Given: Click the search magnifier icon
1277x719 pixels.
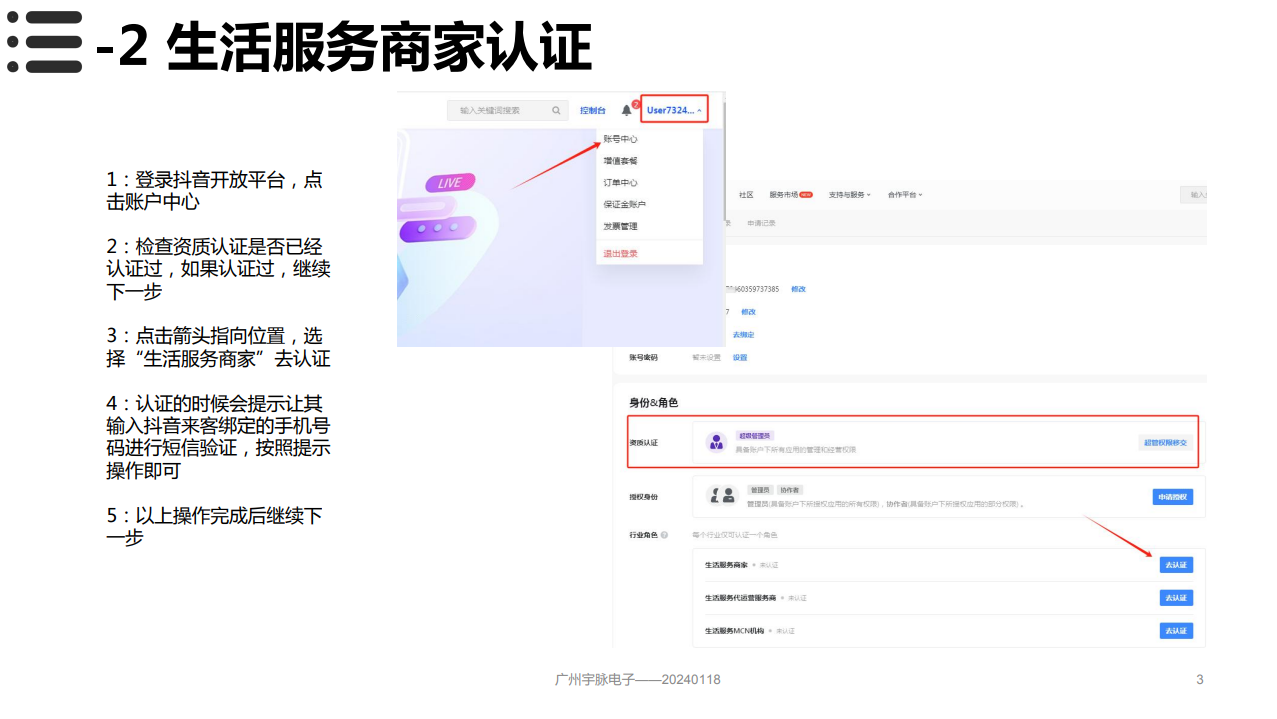Looking at the screenshot, I should [x=556, y=111].
